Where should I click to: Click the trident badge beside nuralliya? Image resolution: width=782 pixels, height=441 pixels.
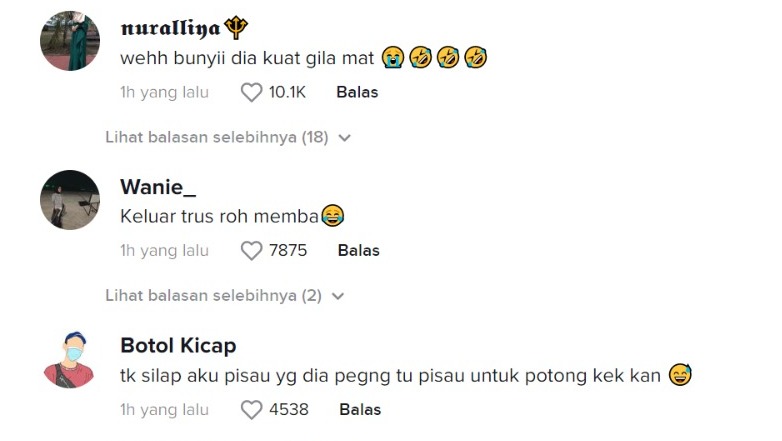(238, 28)
